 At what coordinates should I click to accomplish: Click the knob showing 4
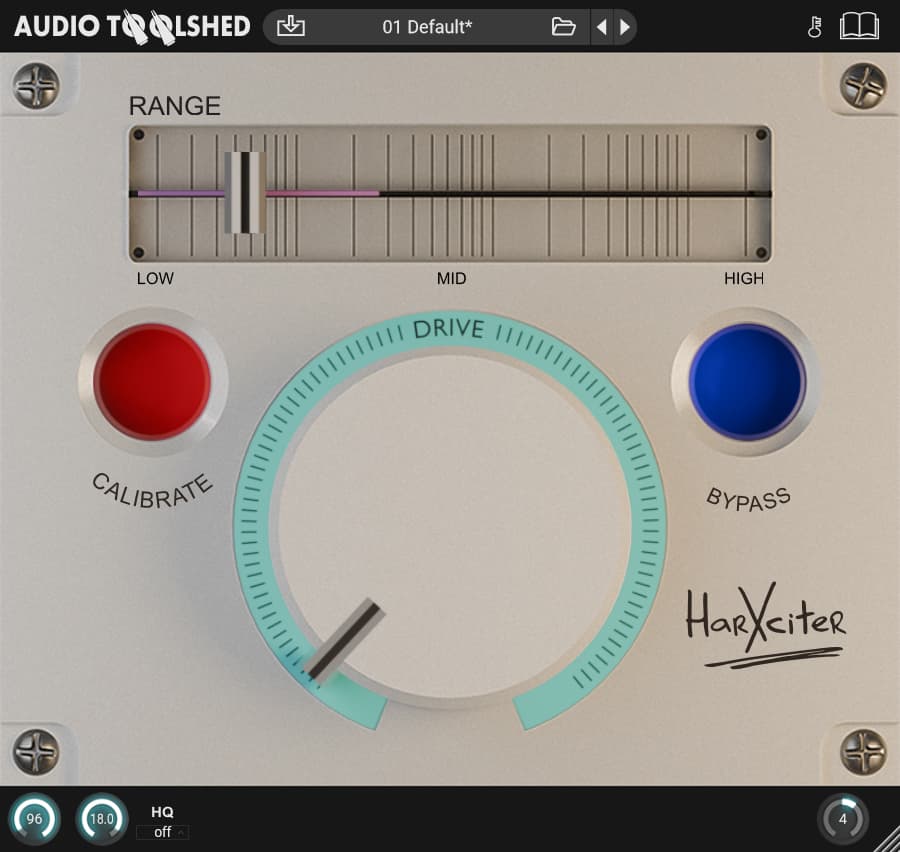(842, 819)
